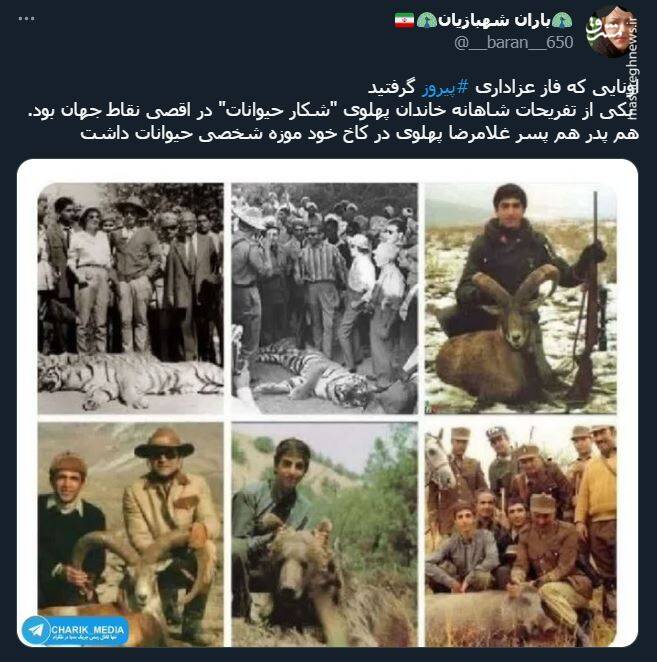Open the Telegram logo icon in watermark
The width and height of the screenshot is (657, 662).
pyautogui.click(x=37, y=631)
